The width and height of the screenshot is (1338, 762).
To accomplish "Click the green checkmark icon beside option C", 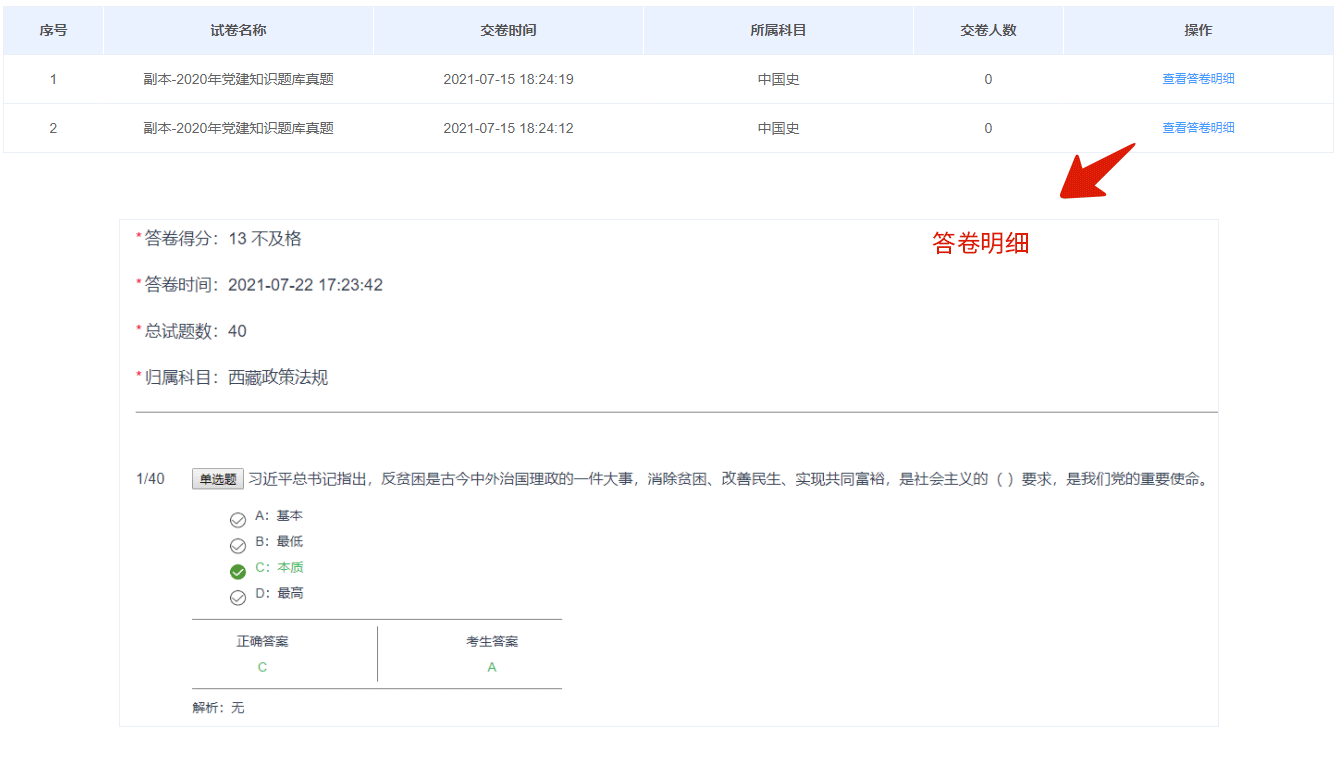I will point(237,568).
